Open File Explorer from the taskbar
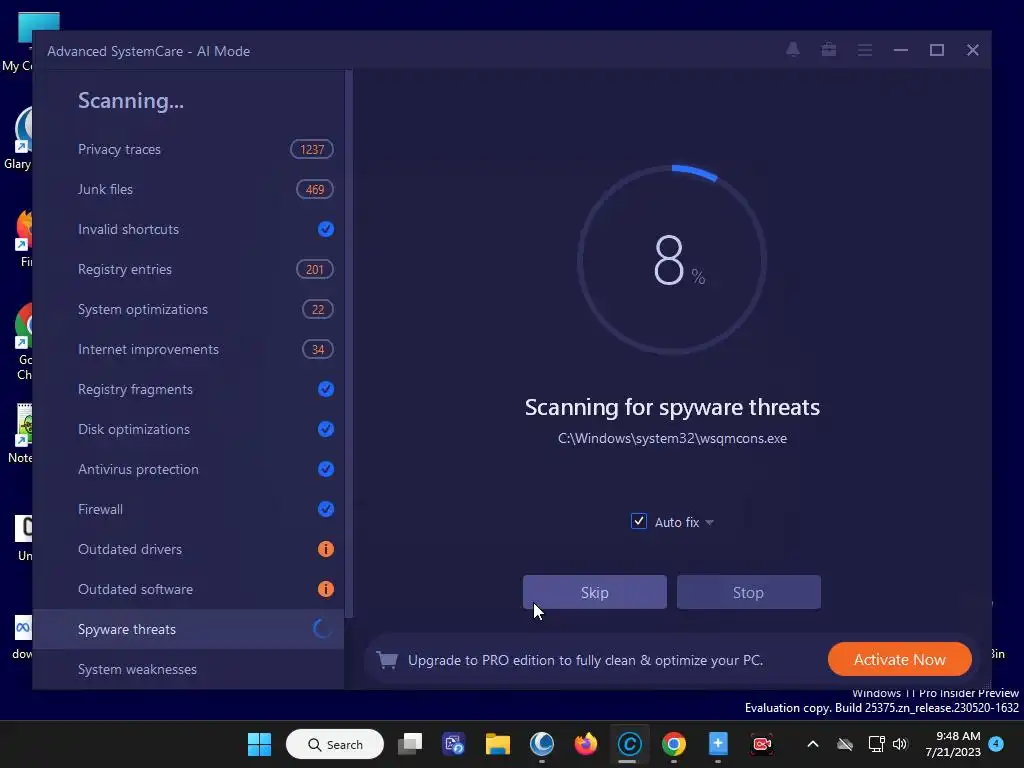1024x768 pixels. [x=498, y=744]
